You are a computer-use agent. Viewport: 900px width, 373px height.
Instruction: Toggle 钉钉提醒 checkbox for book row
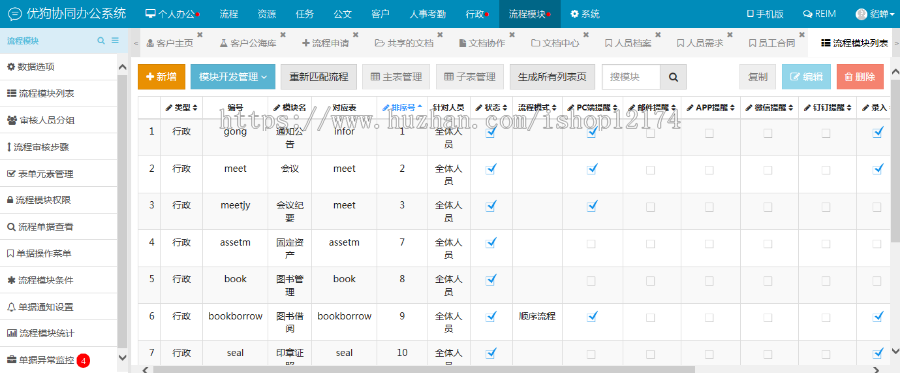coord(825,281)
